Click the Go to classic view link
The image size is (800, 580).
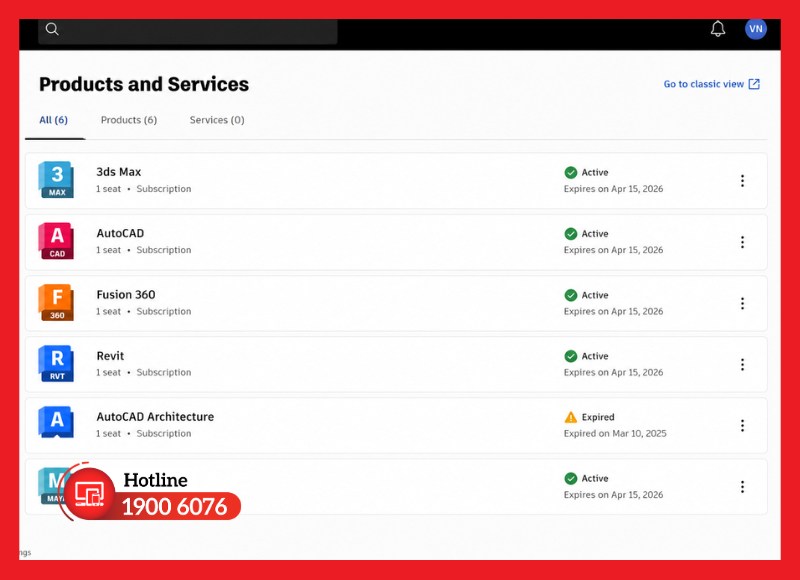click(712, 84)
